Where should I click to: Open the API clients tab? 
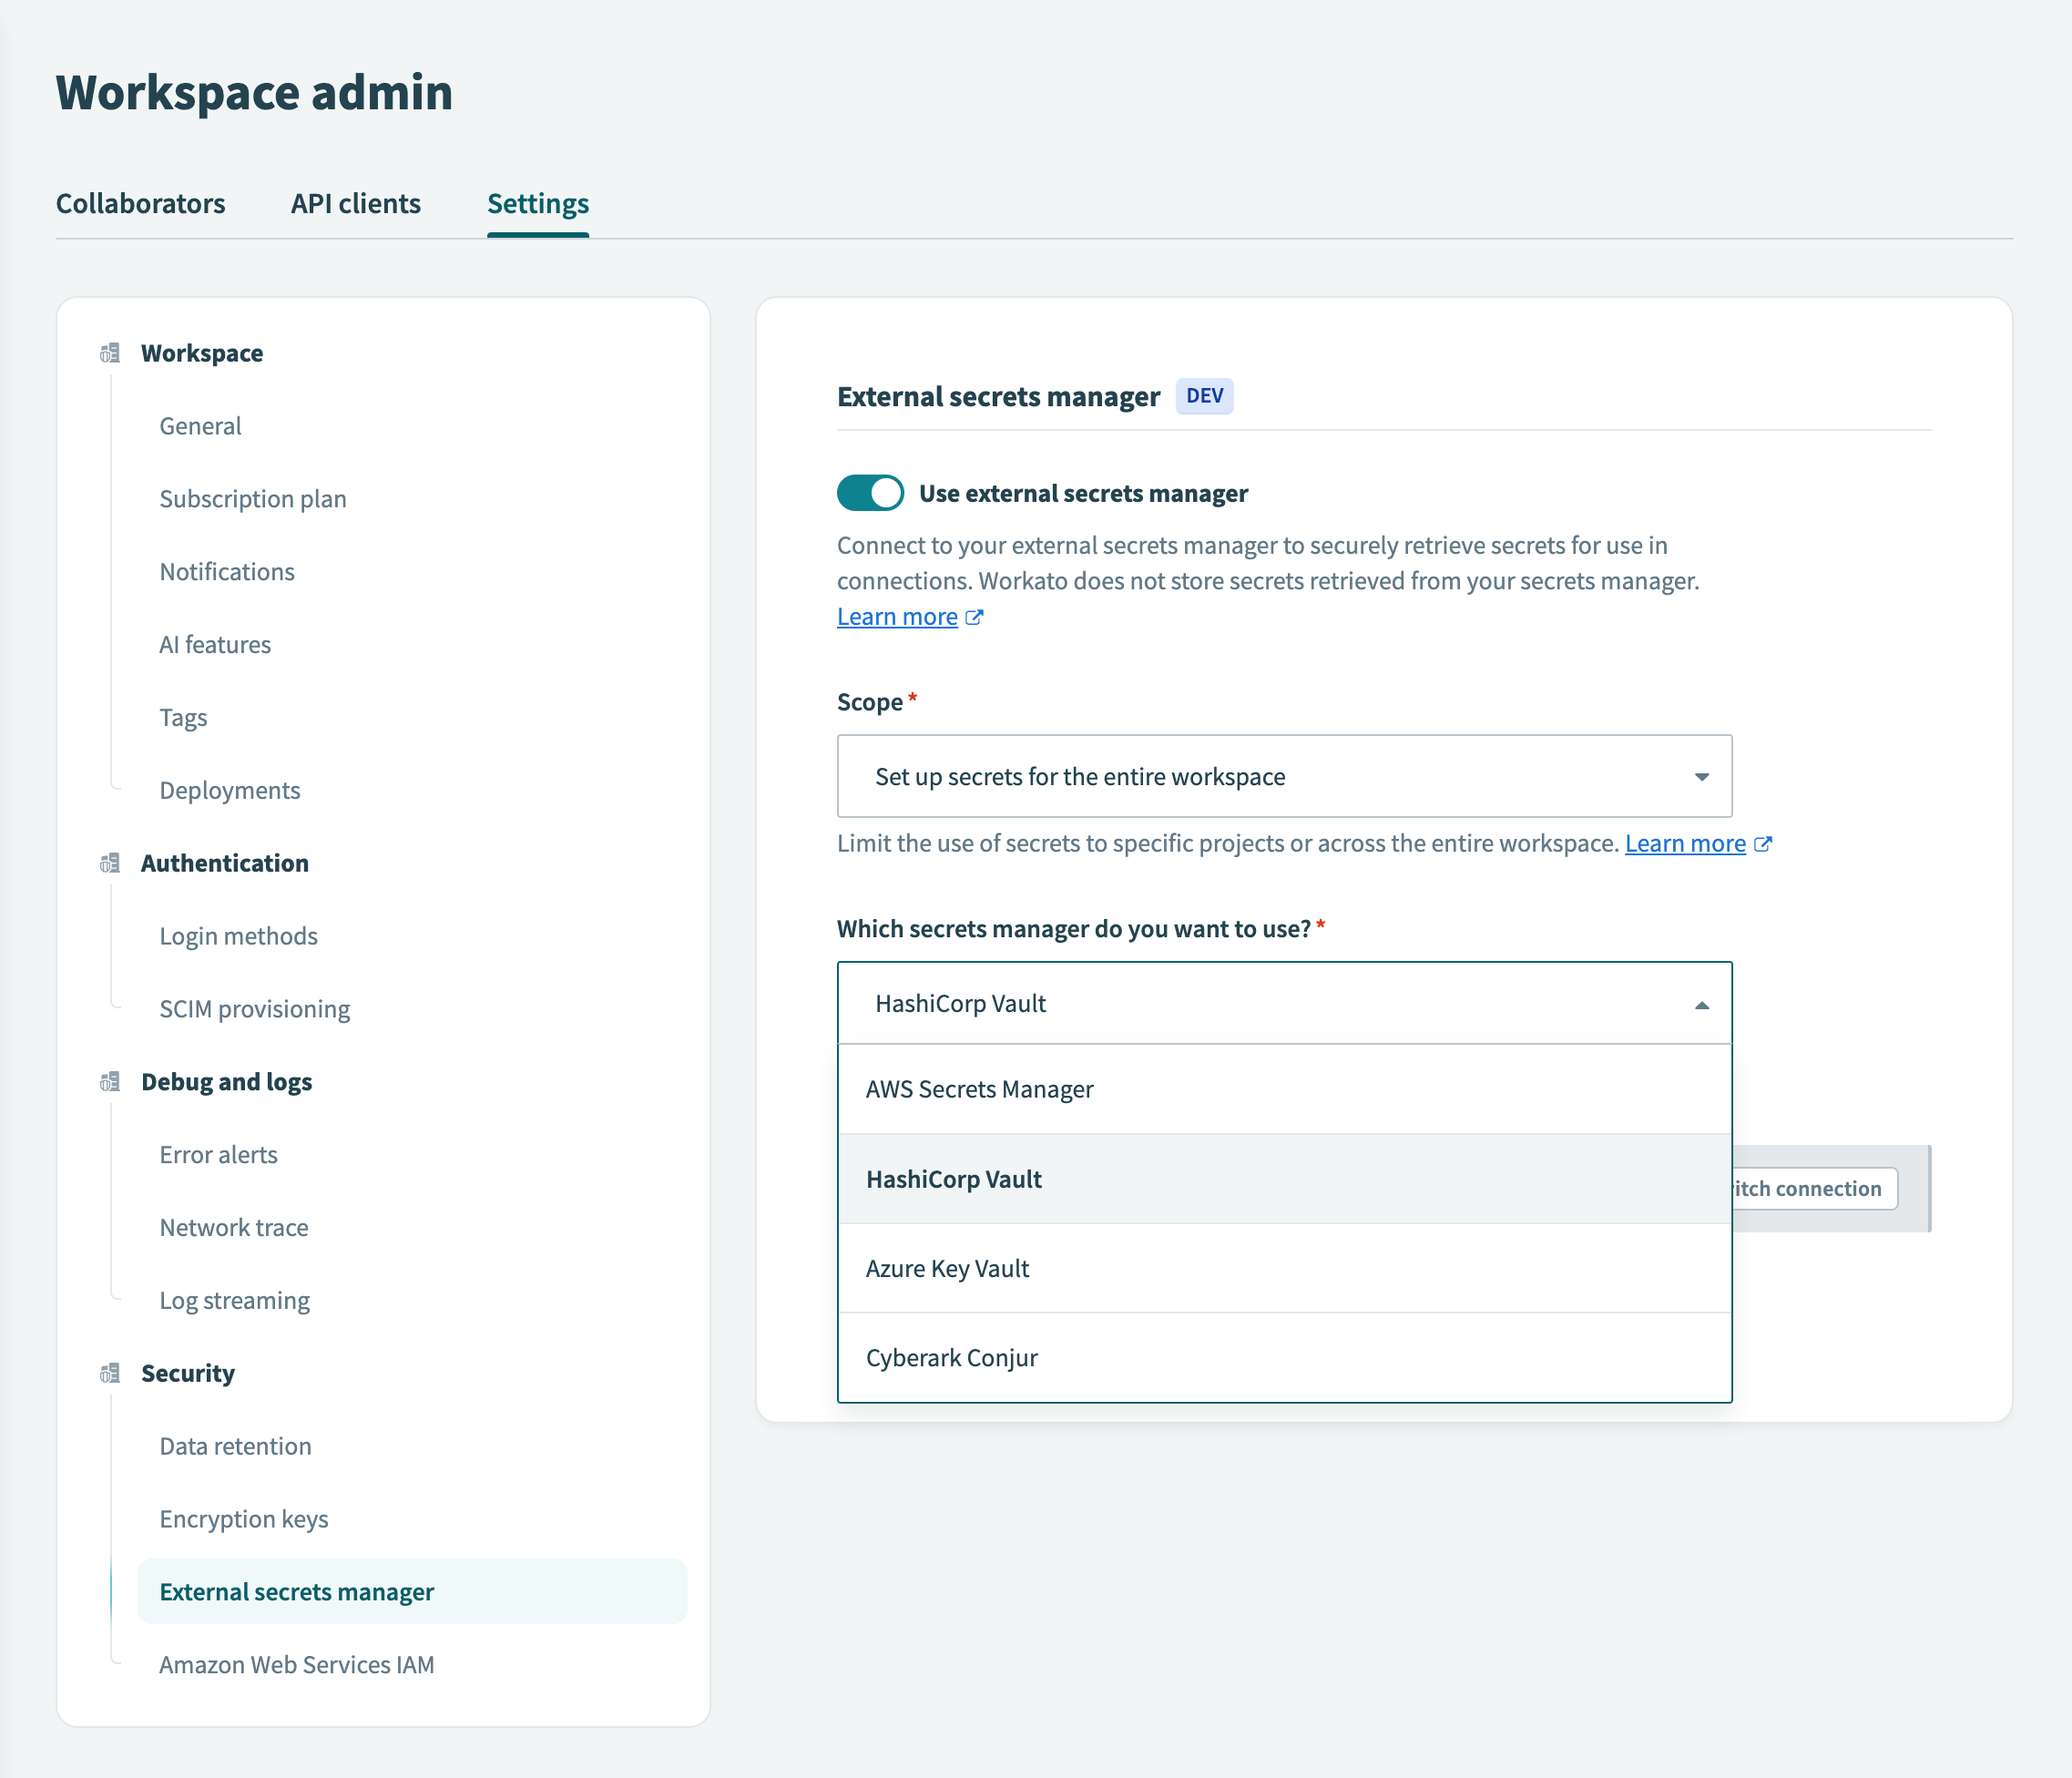point(355,203)
